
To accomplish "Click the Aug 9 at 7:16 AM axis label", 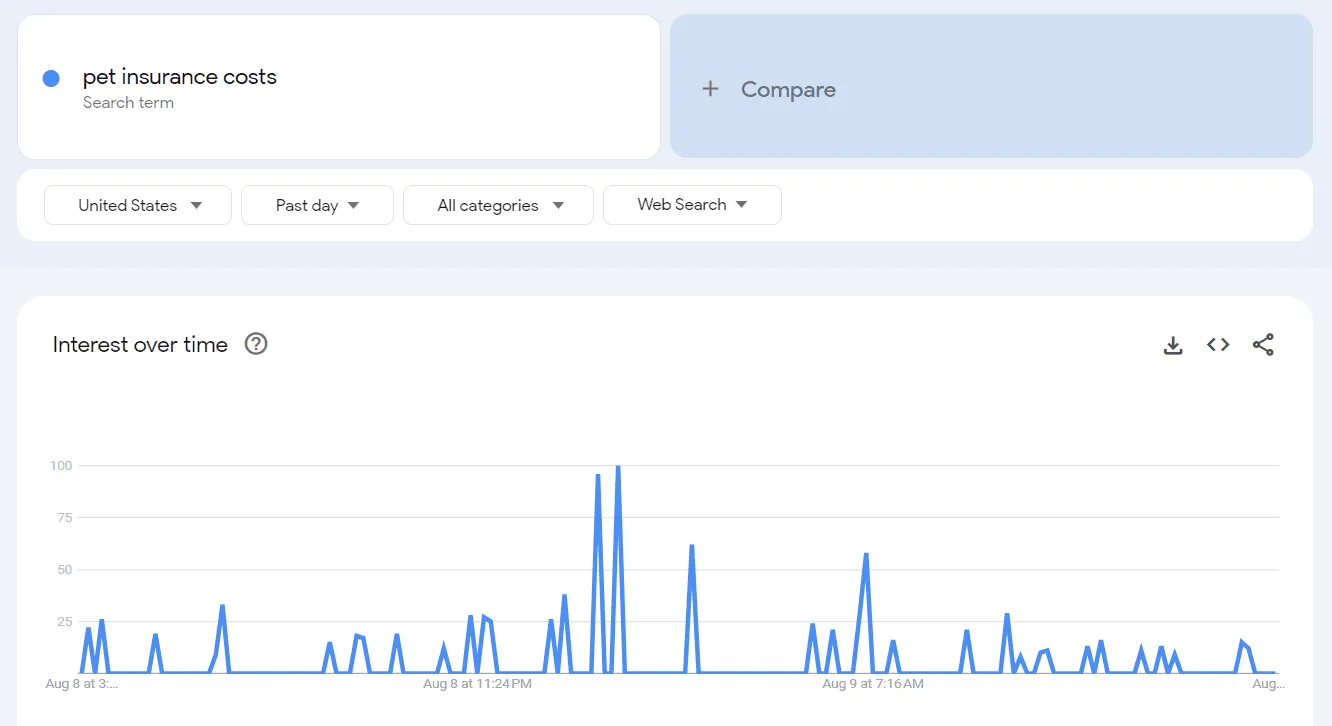I will (x=873, y=684).
